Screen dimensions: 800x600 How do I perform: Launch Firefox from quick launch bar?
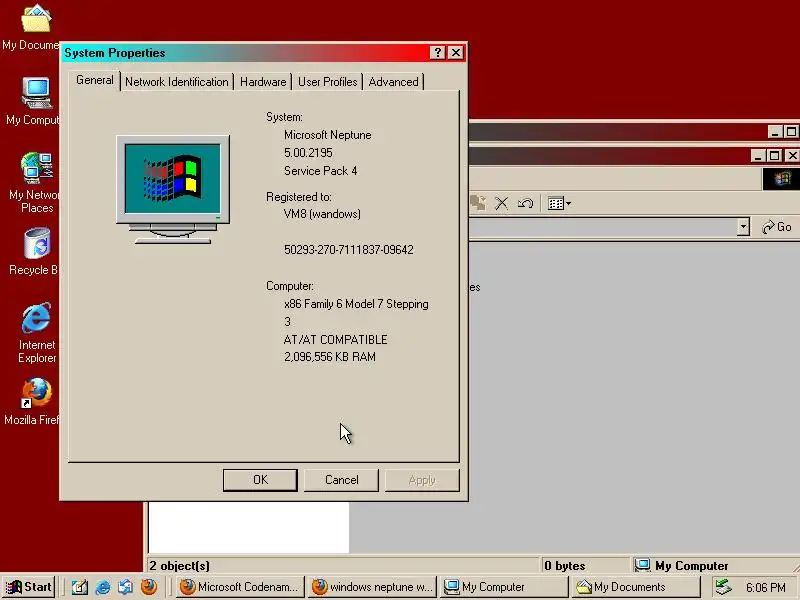click(149, 587)
